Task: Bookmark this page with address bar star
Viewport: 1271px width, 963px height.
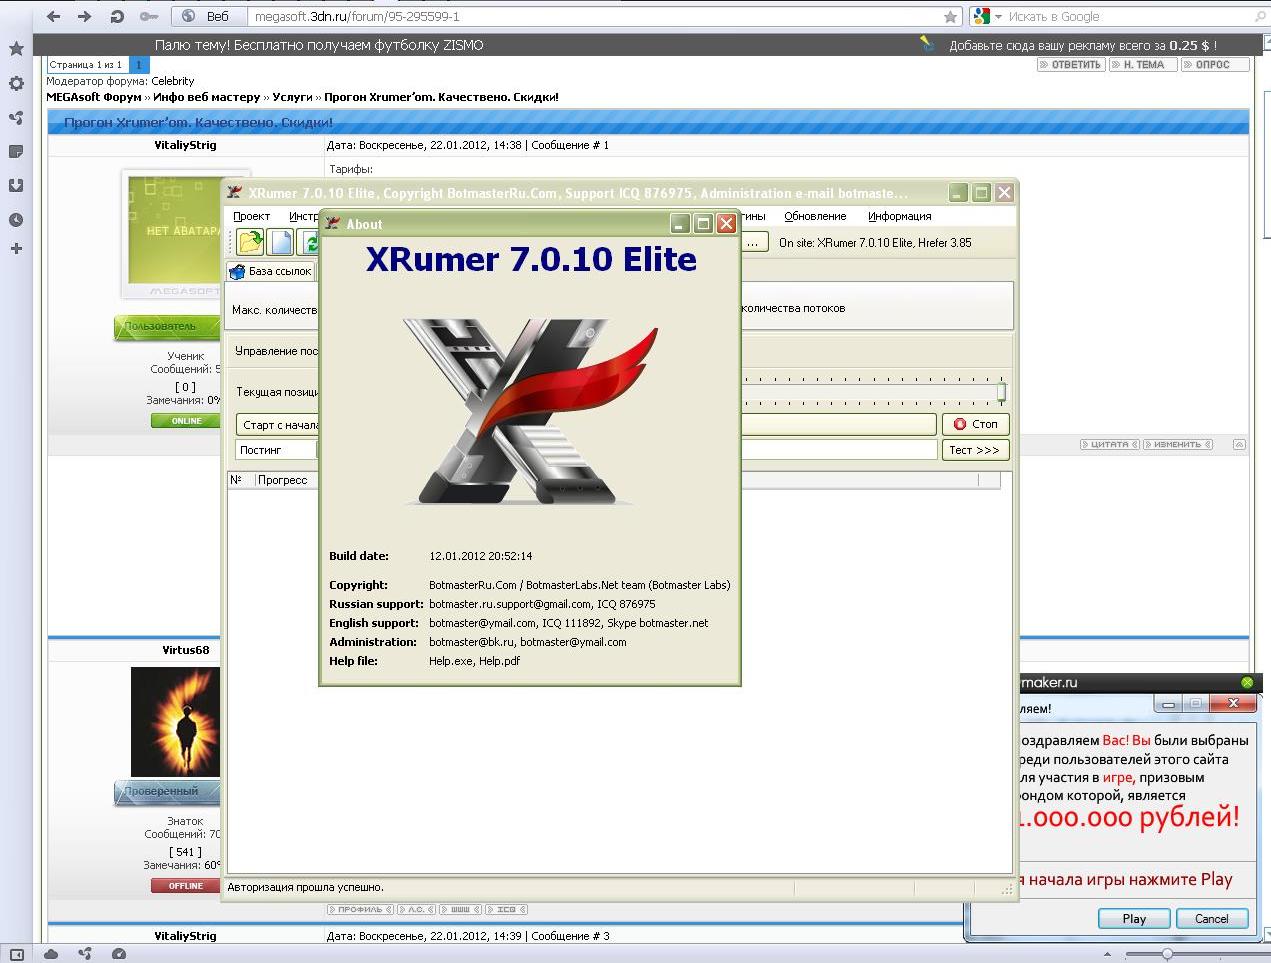Action: click(950, 16)
